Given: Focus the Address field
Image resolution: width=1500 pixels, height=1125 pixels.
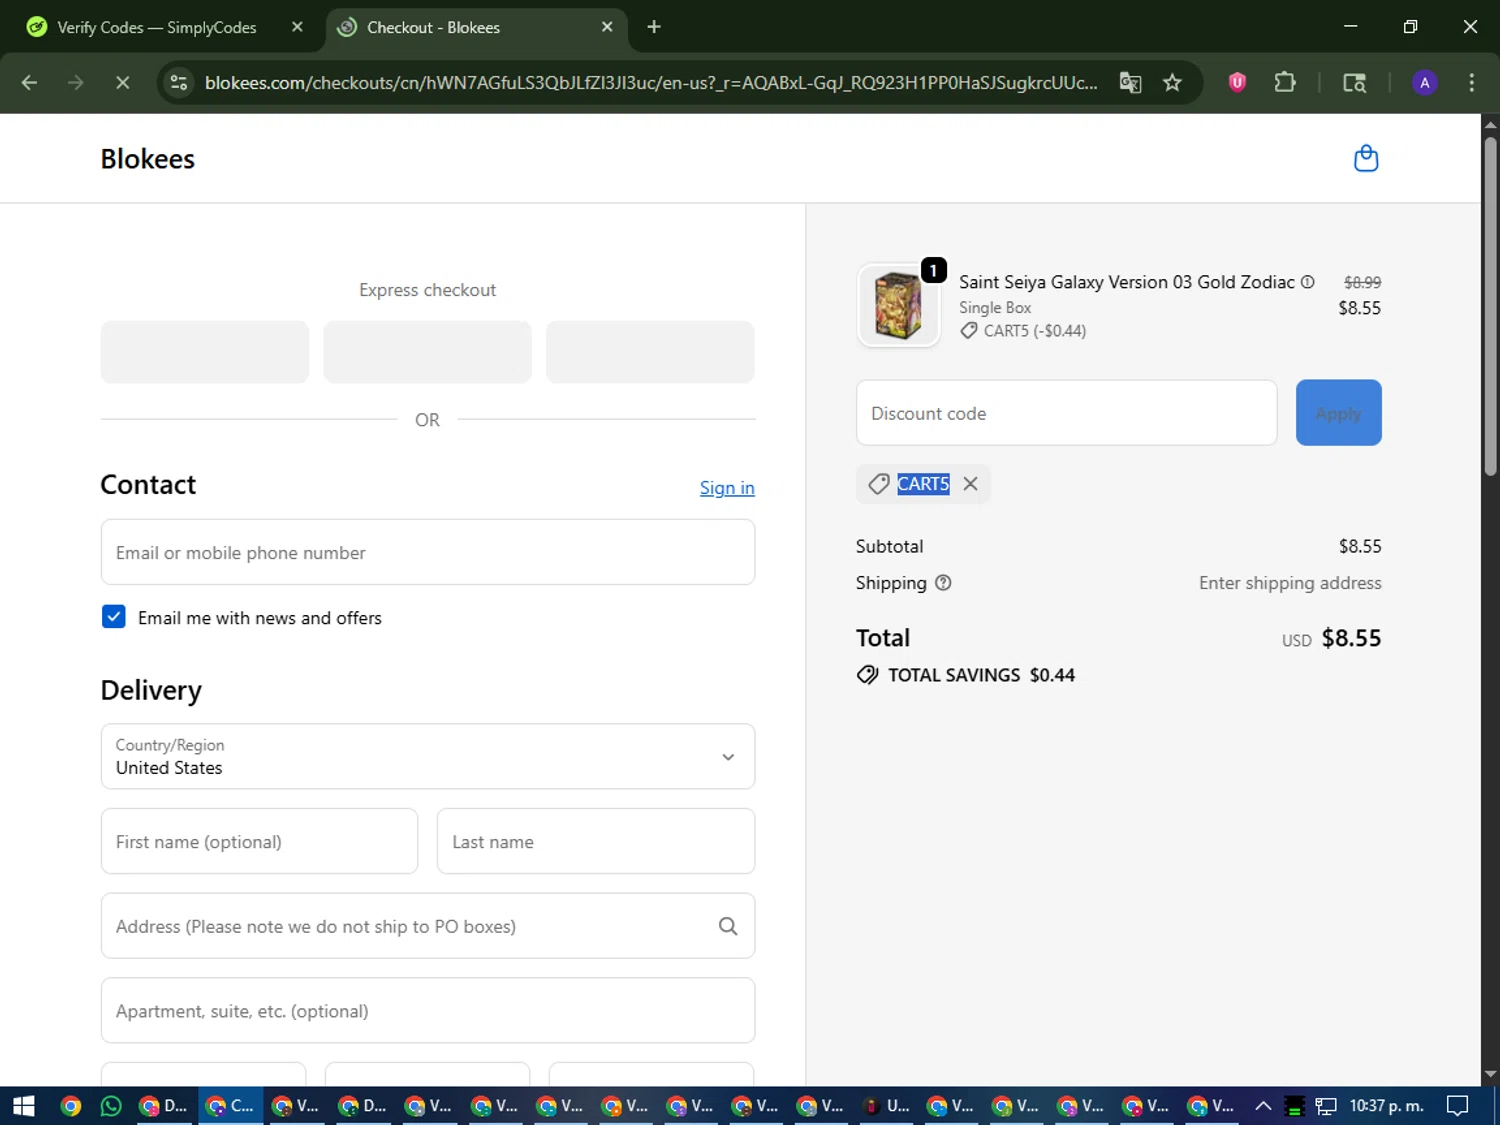Looking at the screenshot, I should tap(428, 926).
